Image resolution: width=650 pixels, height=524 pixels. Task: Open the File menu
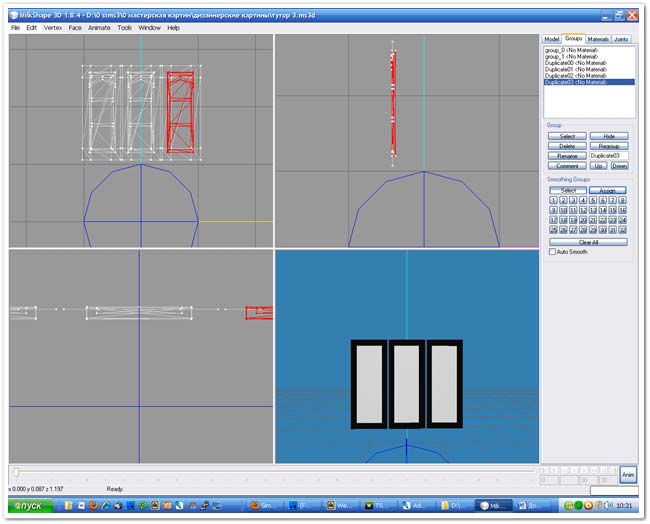pos(16,28)
